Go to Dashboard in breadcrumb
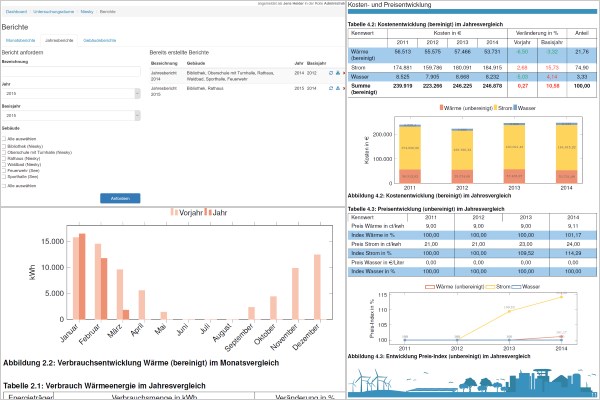 pyautogui.click(x=17, y=12)
